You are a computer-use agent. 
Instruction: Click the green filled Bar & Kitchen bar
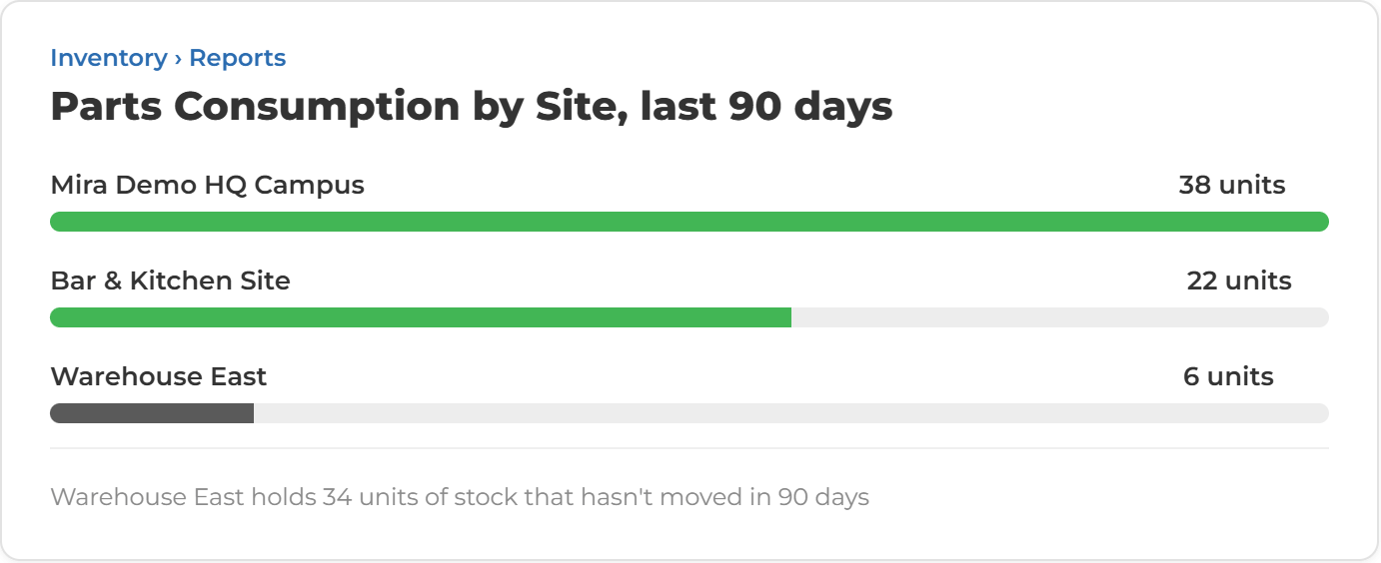pyautogui.click(x=421, y=318)
